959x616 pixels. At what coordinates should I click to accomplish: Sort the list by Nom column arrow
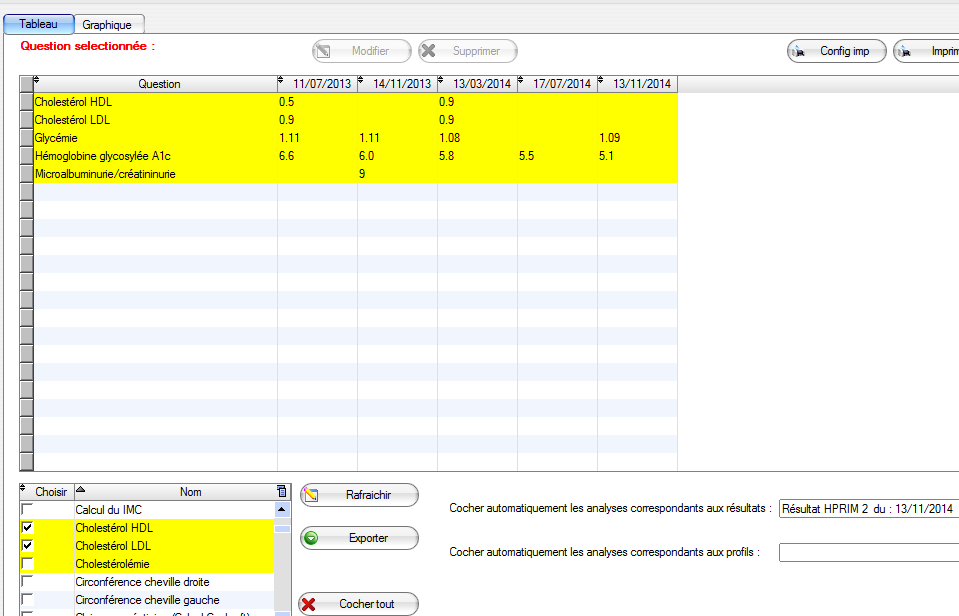click(x=81, y=491)
